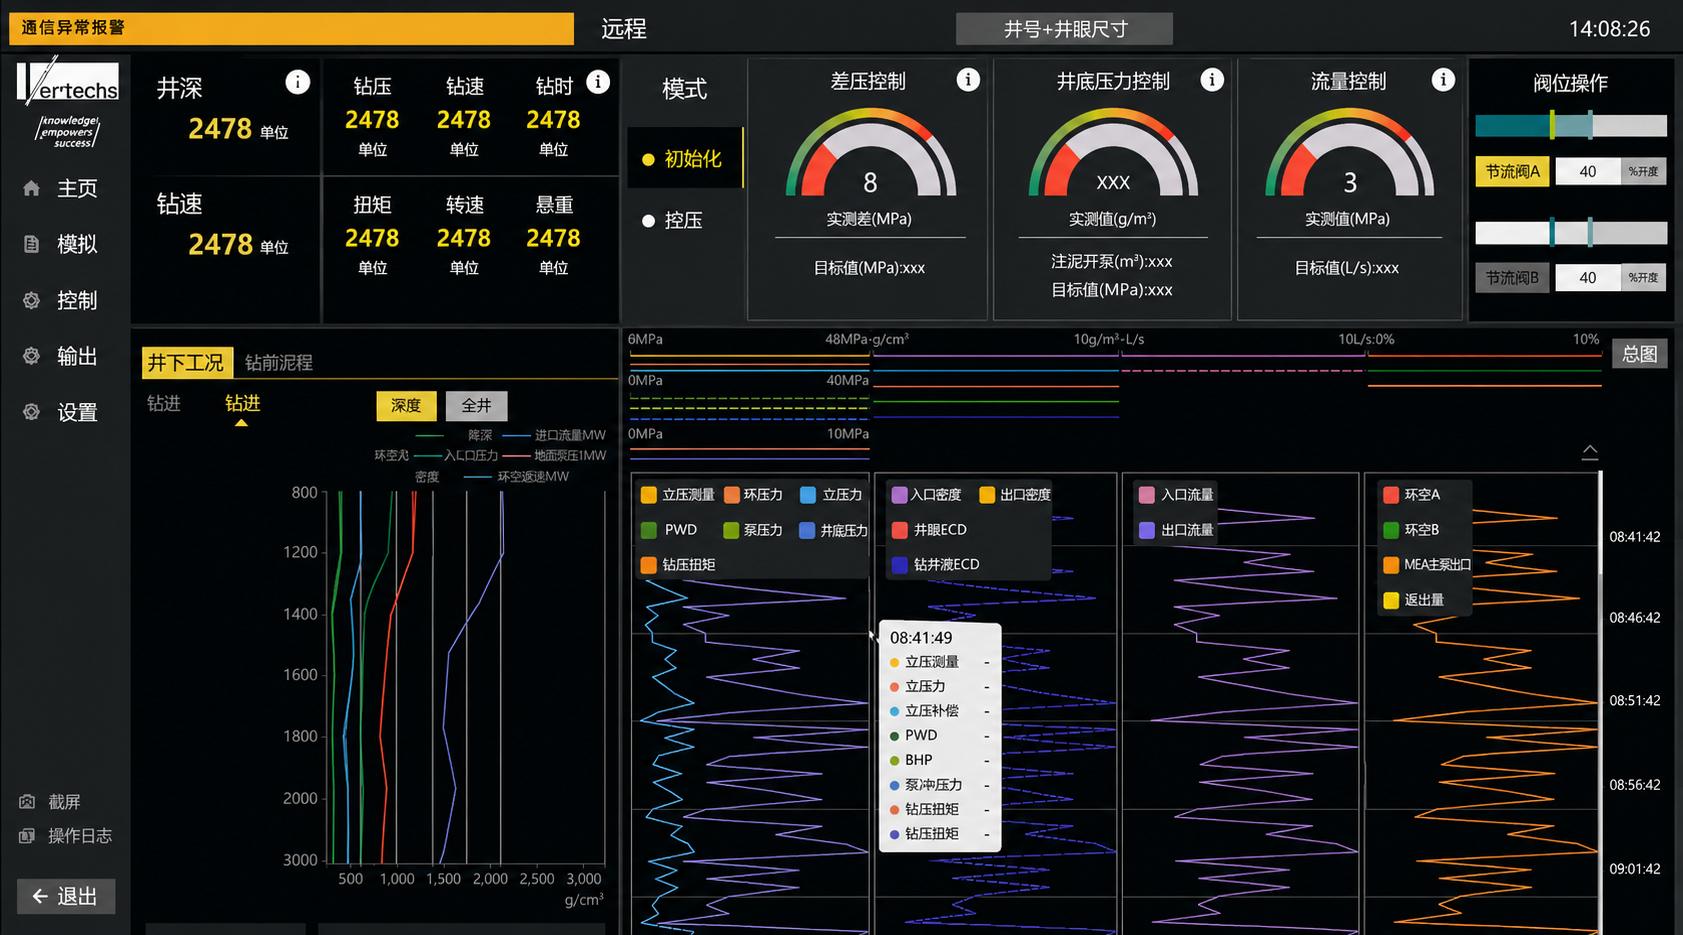Switch to the 井下工况 tab
The height and width of the screenshot is (935, 1683).
(x=187, y=362)
